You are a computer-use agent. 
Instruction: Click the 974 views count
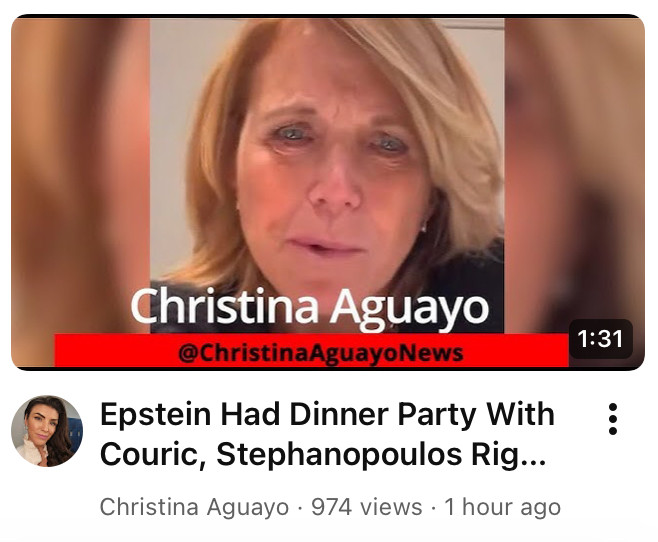click(367, 507)
